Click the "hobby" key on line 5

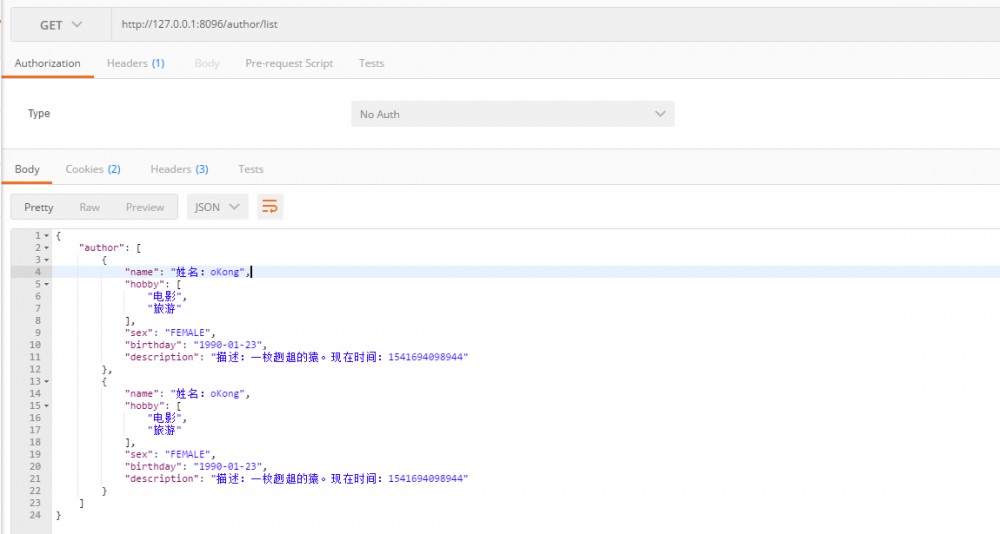145,284
